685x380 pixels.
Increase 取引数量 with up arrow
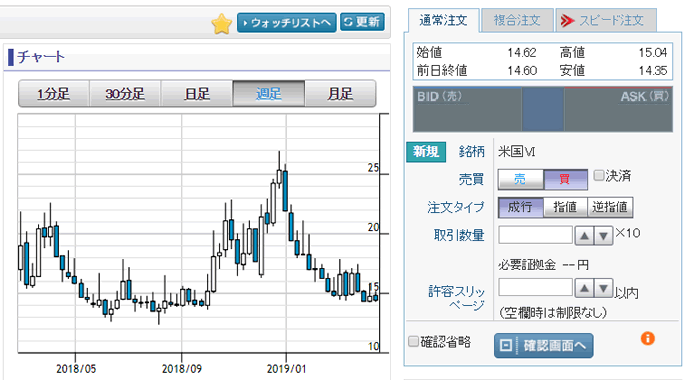[x=584, y=236]
